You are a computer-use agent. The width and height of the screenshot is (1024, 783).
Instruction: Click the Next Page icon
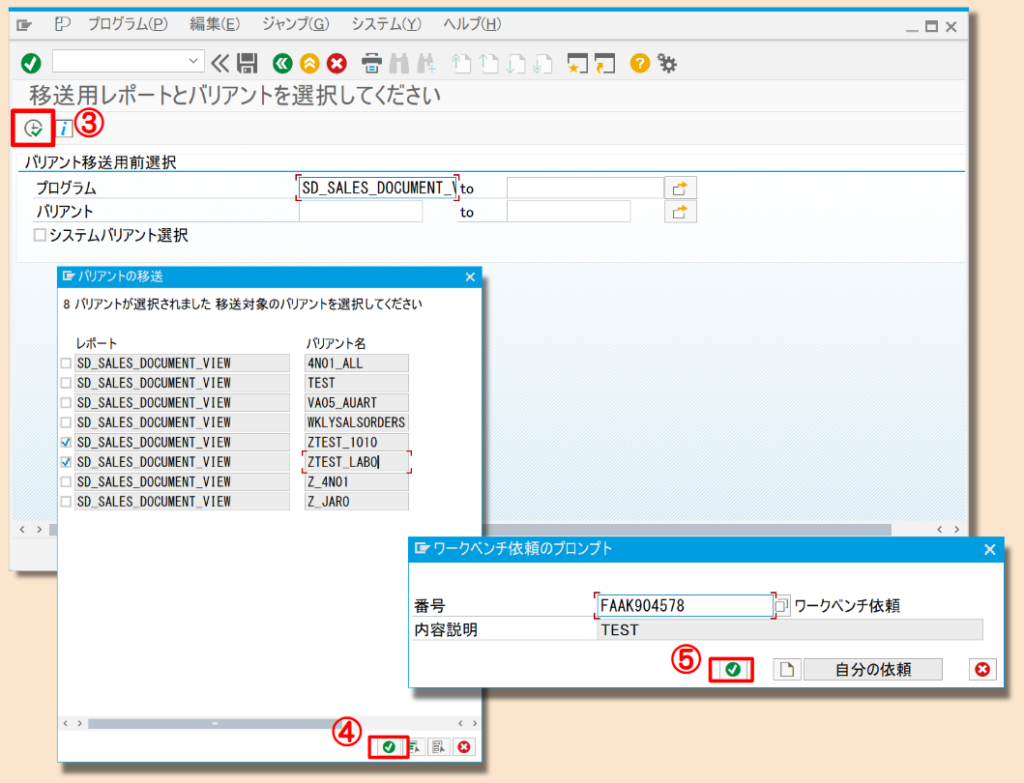tap(517, 63)
